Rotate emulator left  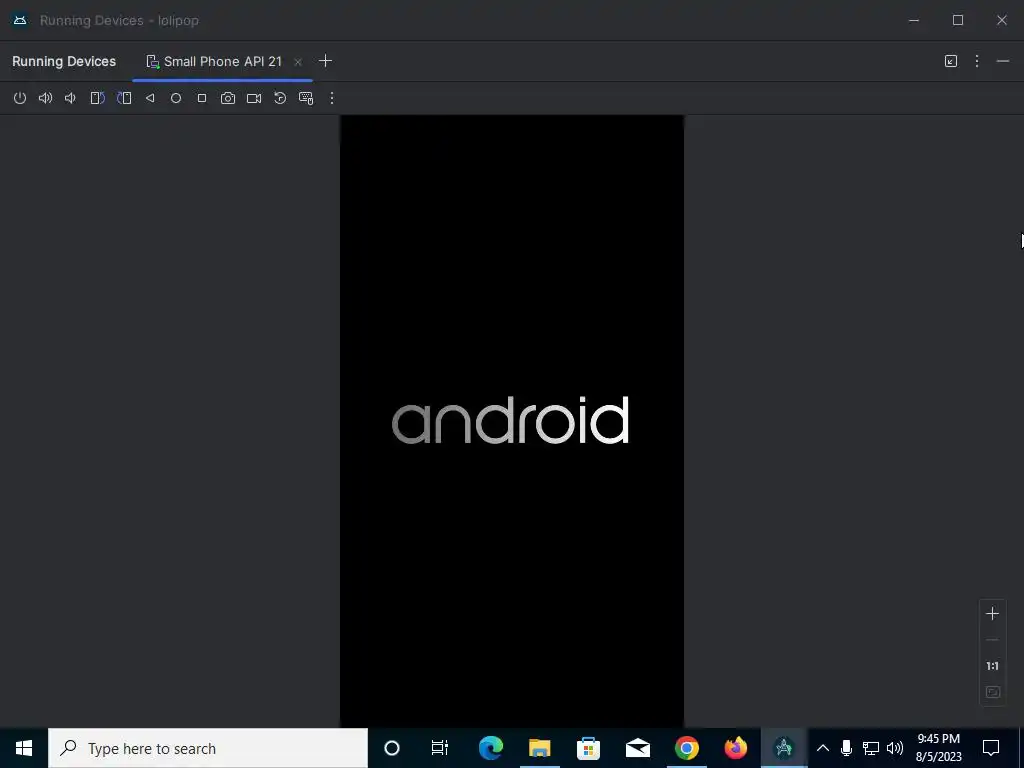97,98
